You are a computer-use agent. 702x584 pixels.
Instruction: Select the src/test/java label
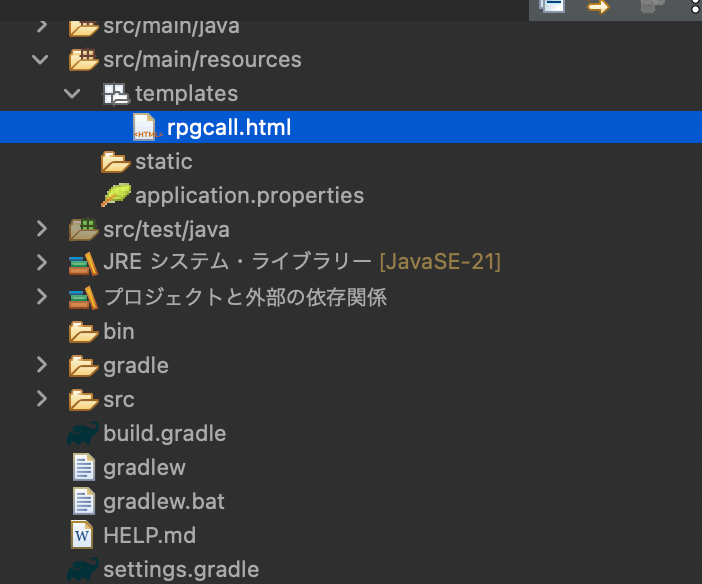(x=167, y=230)
